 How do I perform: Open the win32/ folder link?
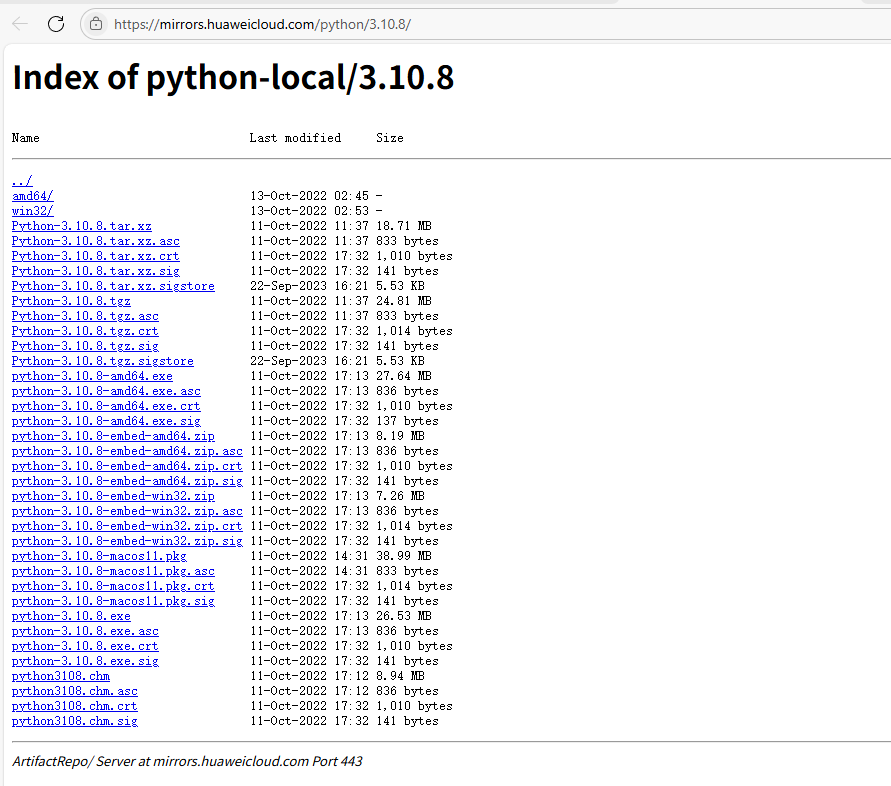(x=32, y=211)
